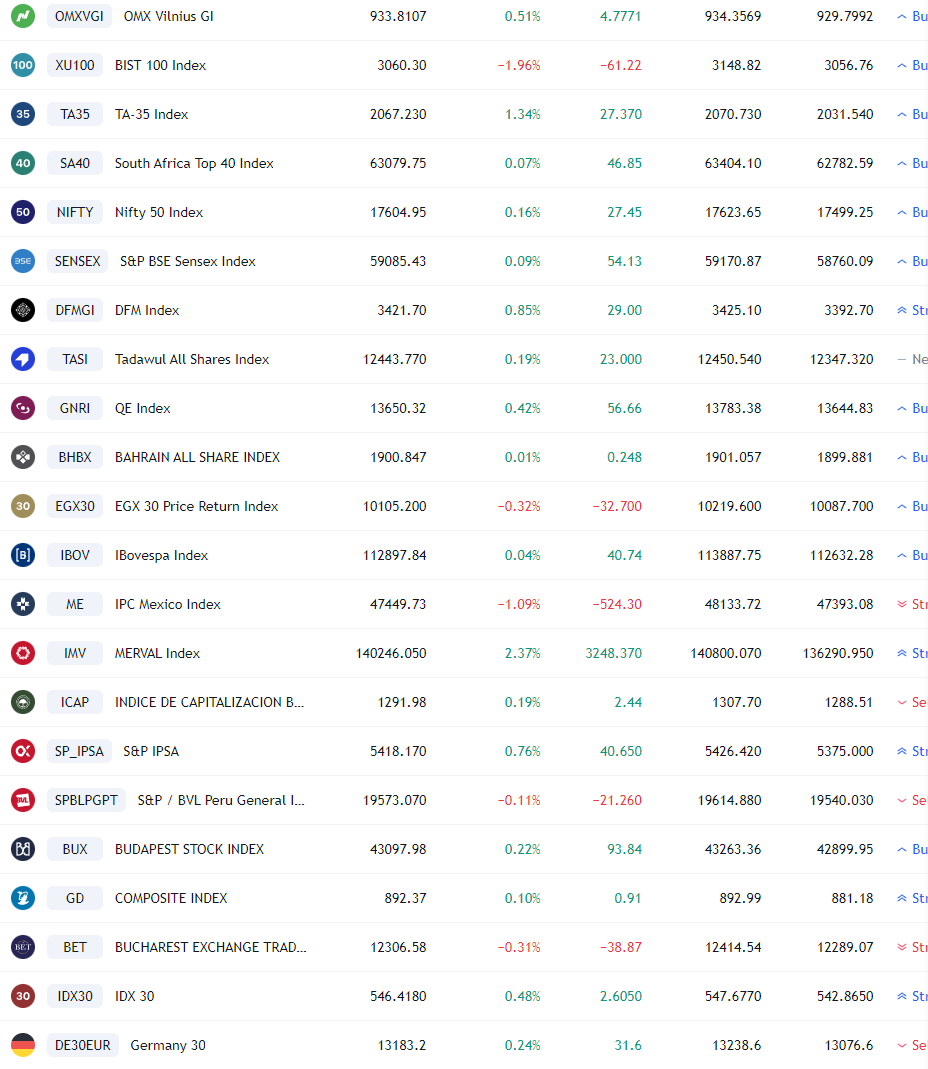Click the TA-35 Index logo badge
Viewport: 928px width, 1069px height.
(x=23, y=115)
